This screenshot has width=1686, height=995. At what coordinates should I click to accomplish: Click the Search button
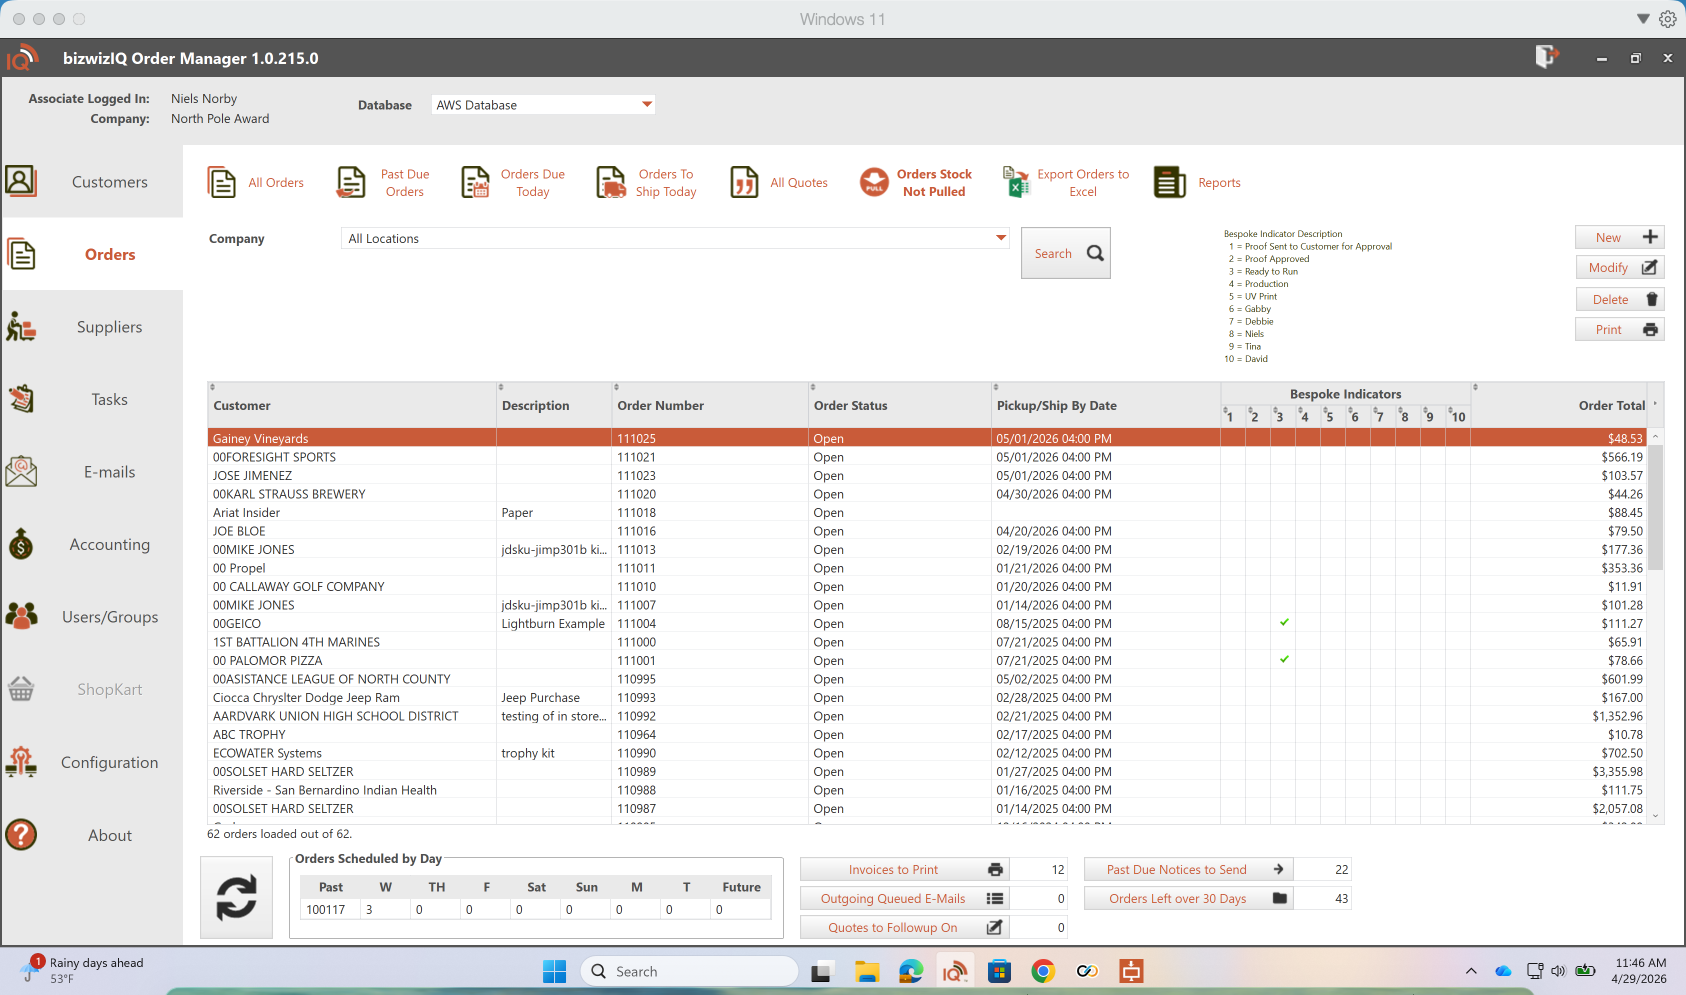point(1065,254)
